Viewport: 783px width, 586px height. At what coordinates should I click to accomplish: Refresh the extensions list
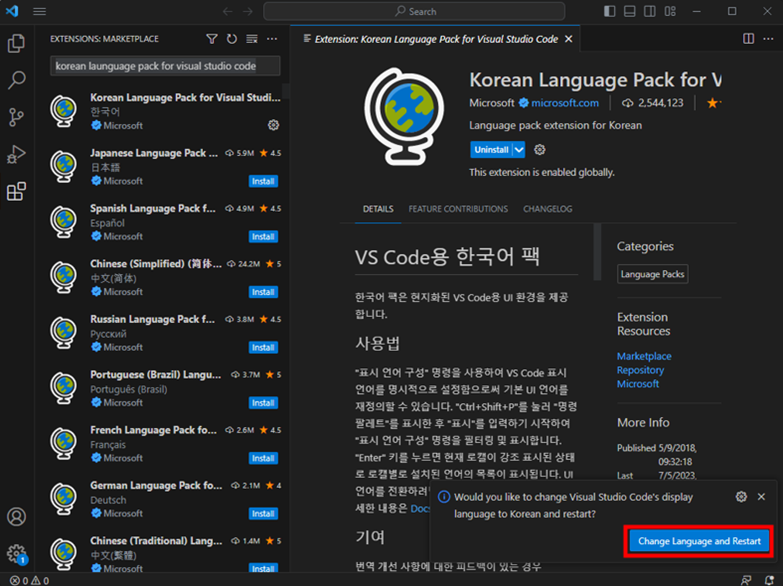click(232, 38)
